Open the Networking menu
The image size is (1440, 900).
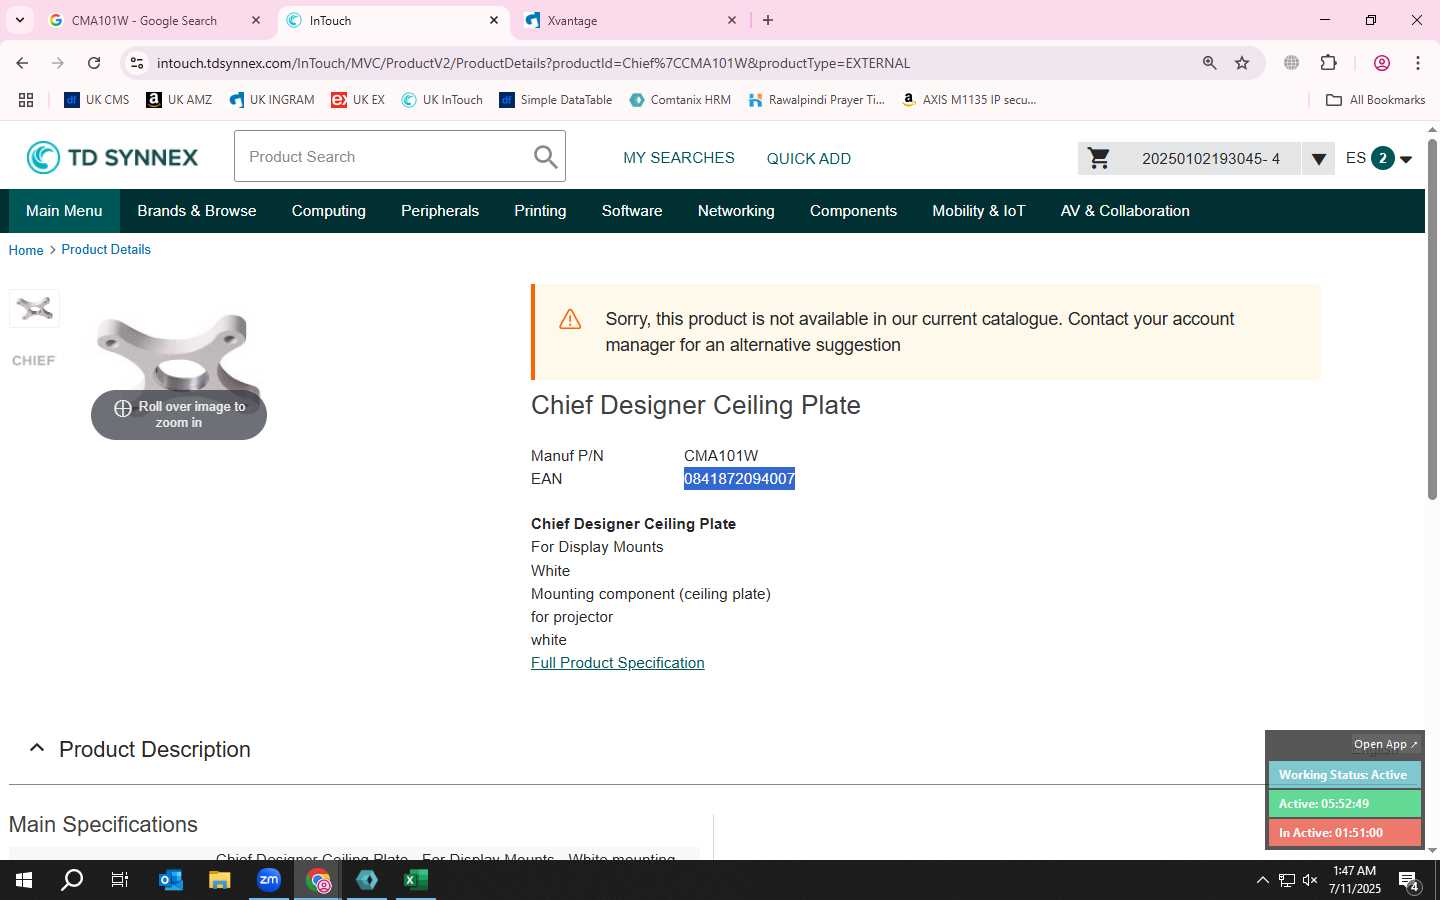click(x=736, y=211)
